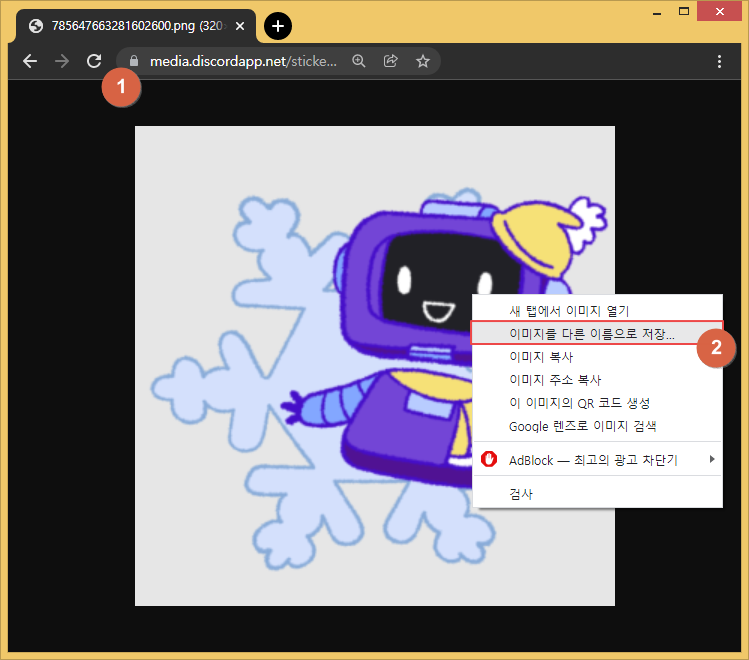Image resolution: width=749 pixels, height=660 pixels.
Task: Share this page using the share icon
Action: [x=391, y=61]
